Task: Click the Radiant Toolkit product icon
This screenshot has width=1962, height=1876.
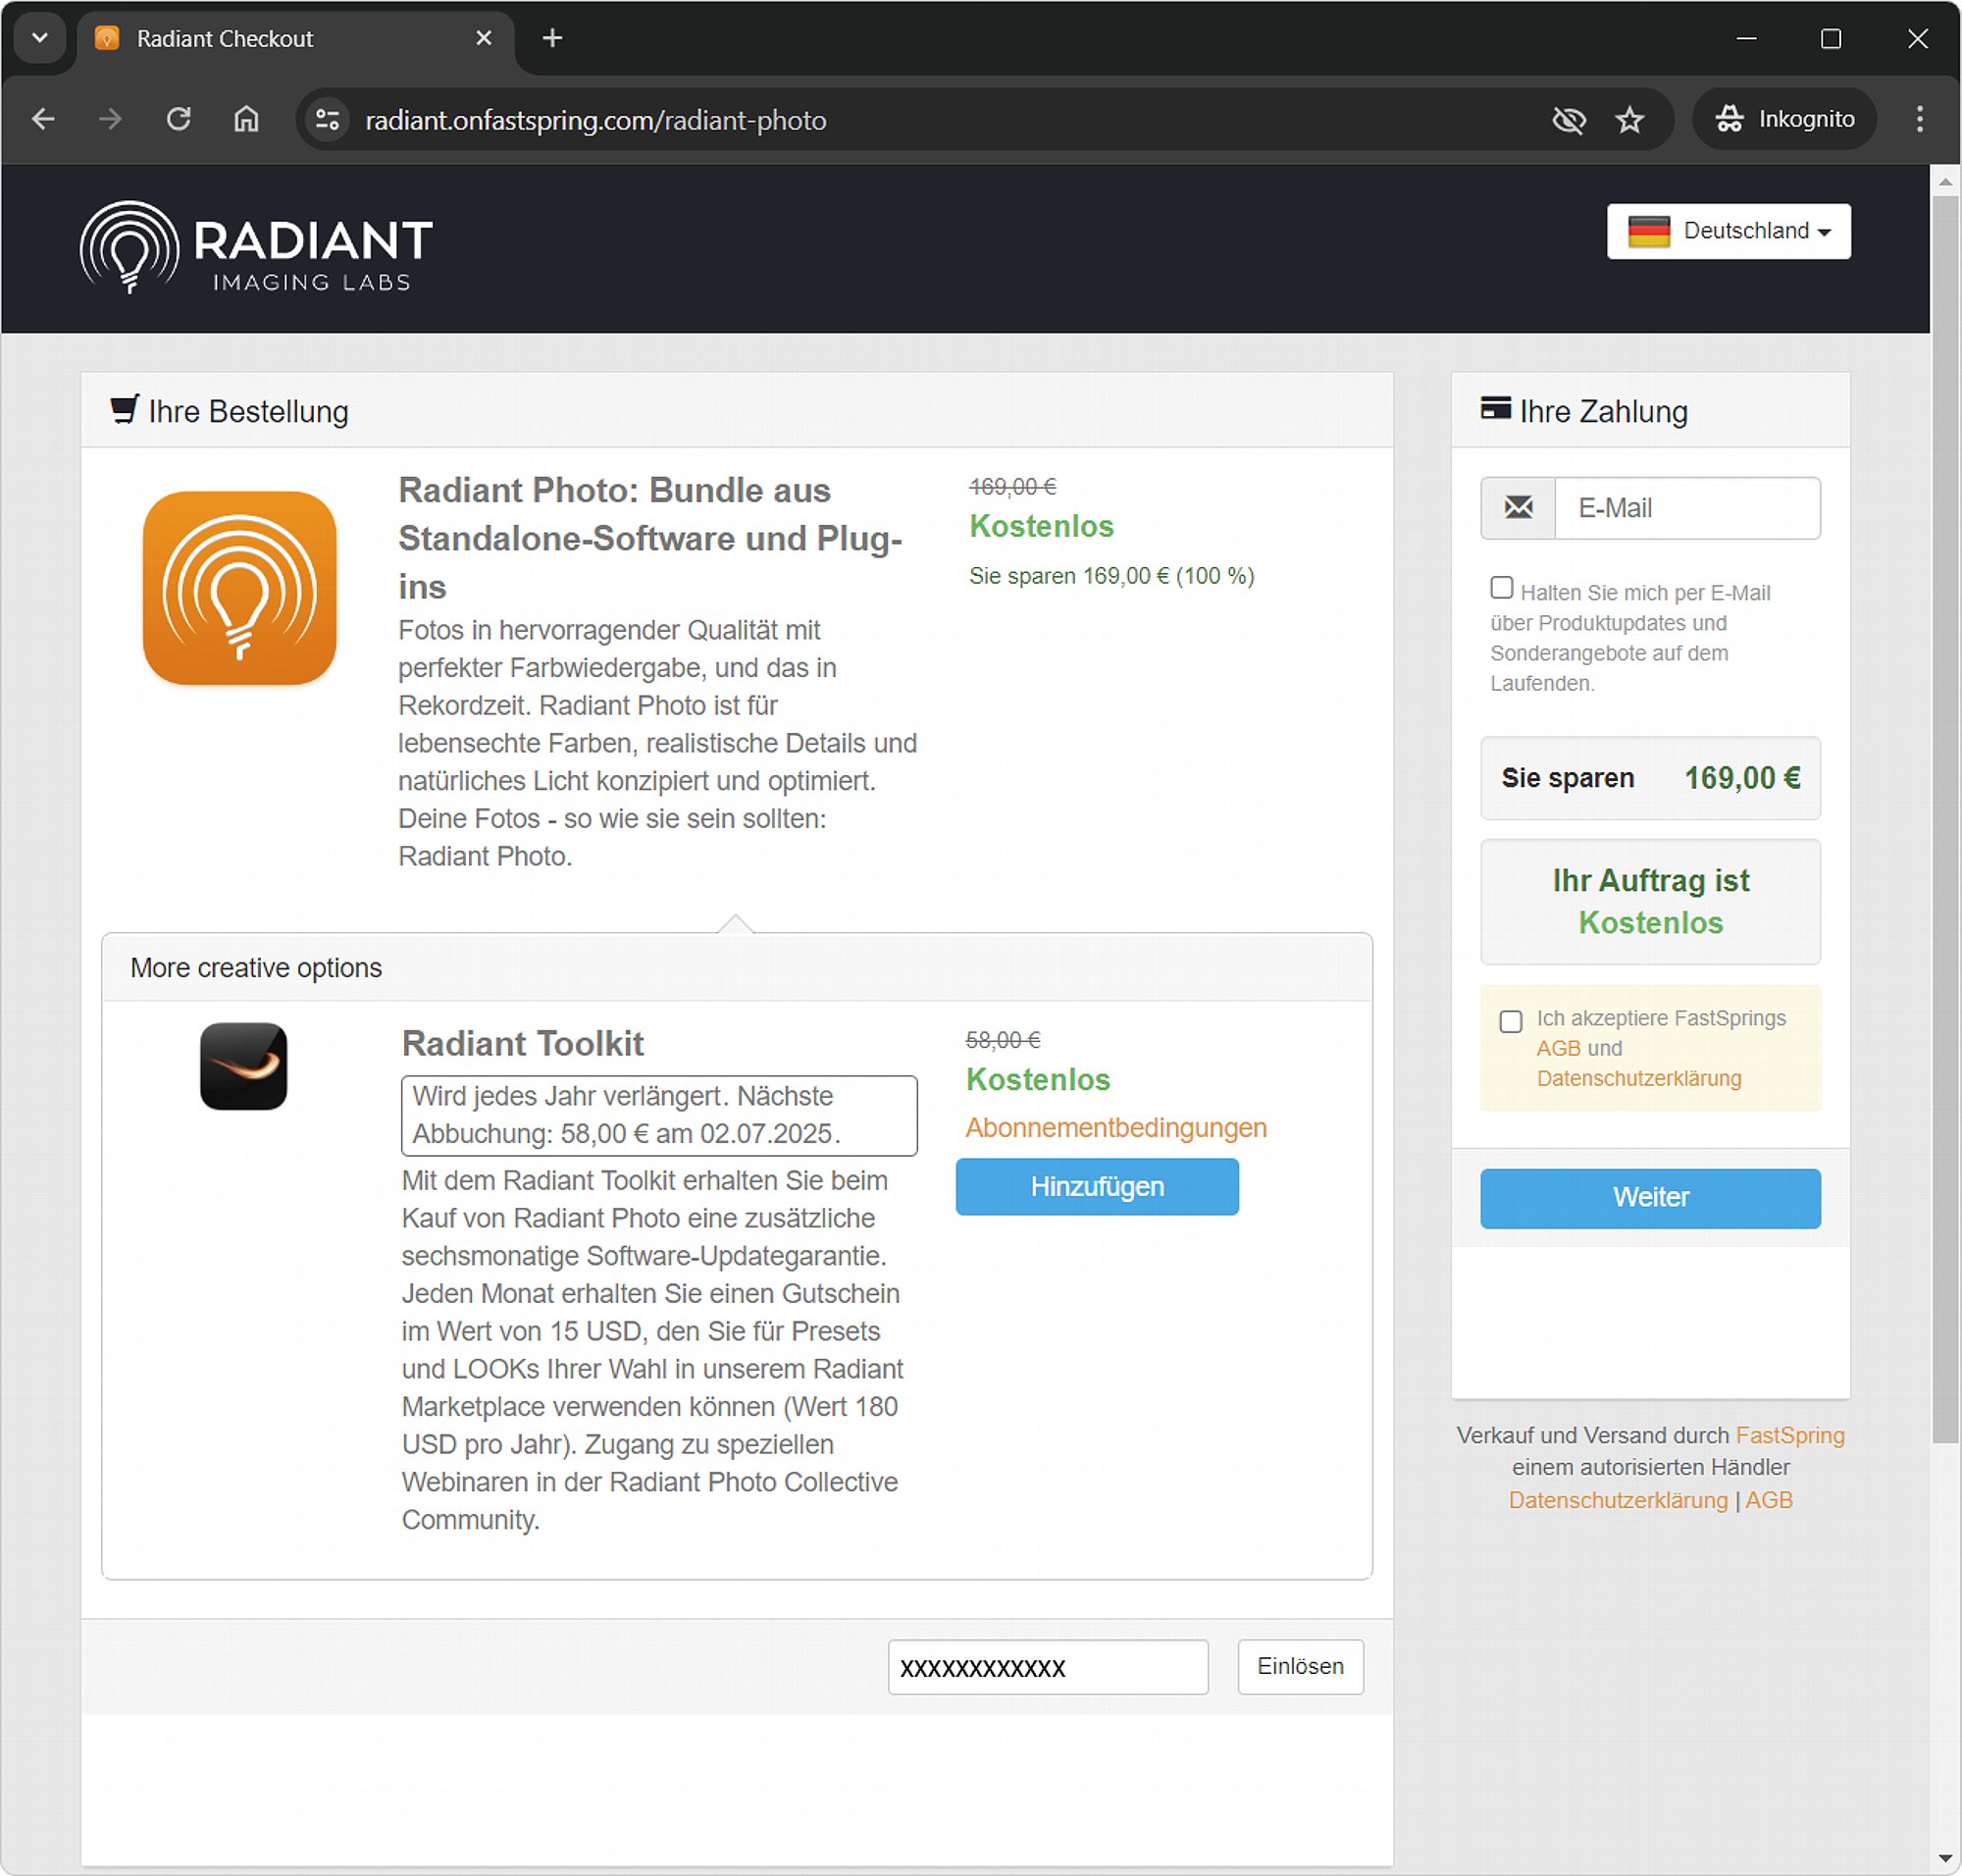Action: [x=244, y=1066]
